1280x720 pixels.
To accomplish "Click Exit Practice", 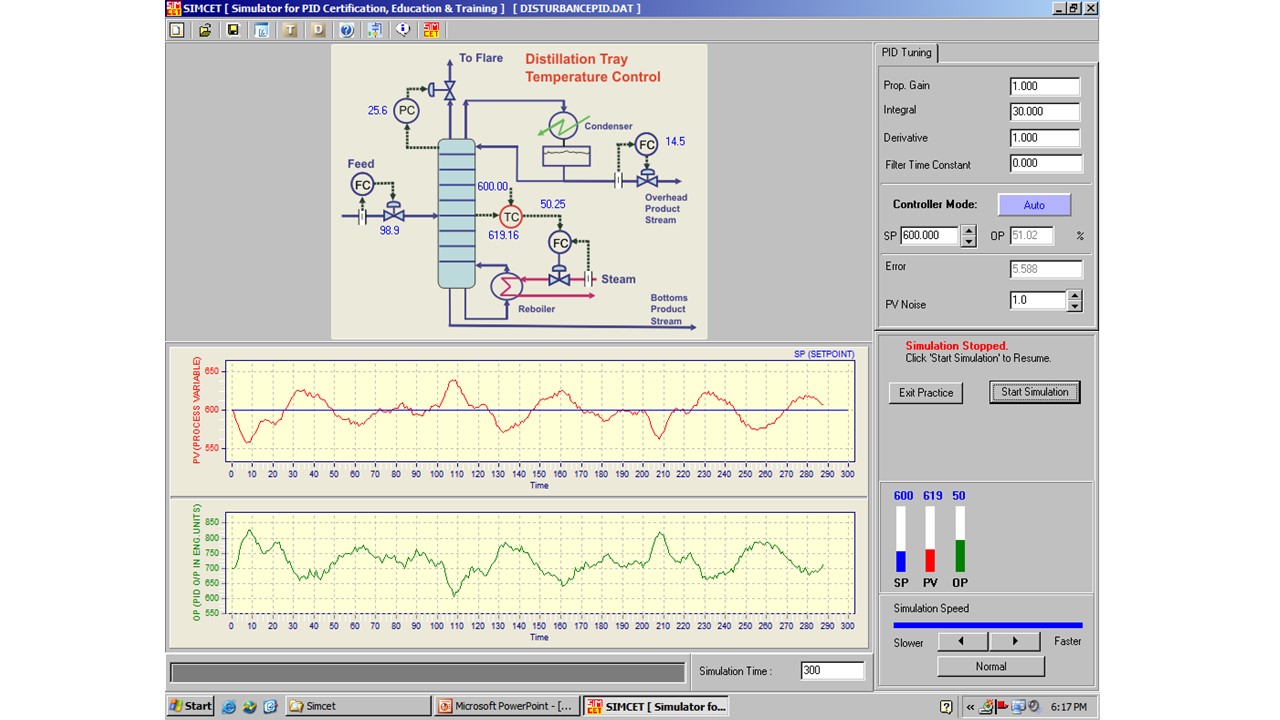I will pos(925,393).
